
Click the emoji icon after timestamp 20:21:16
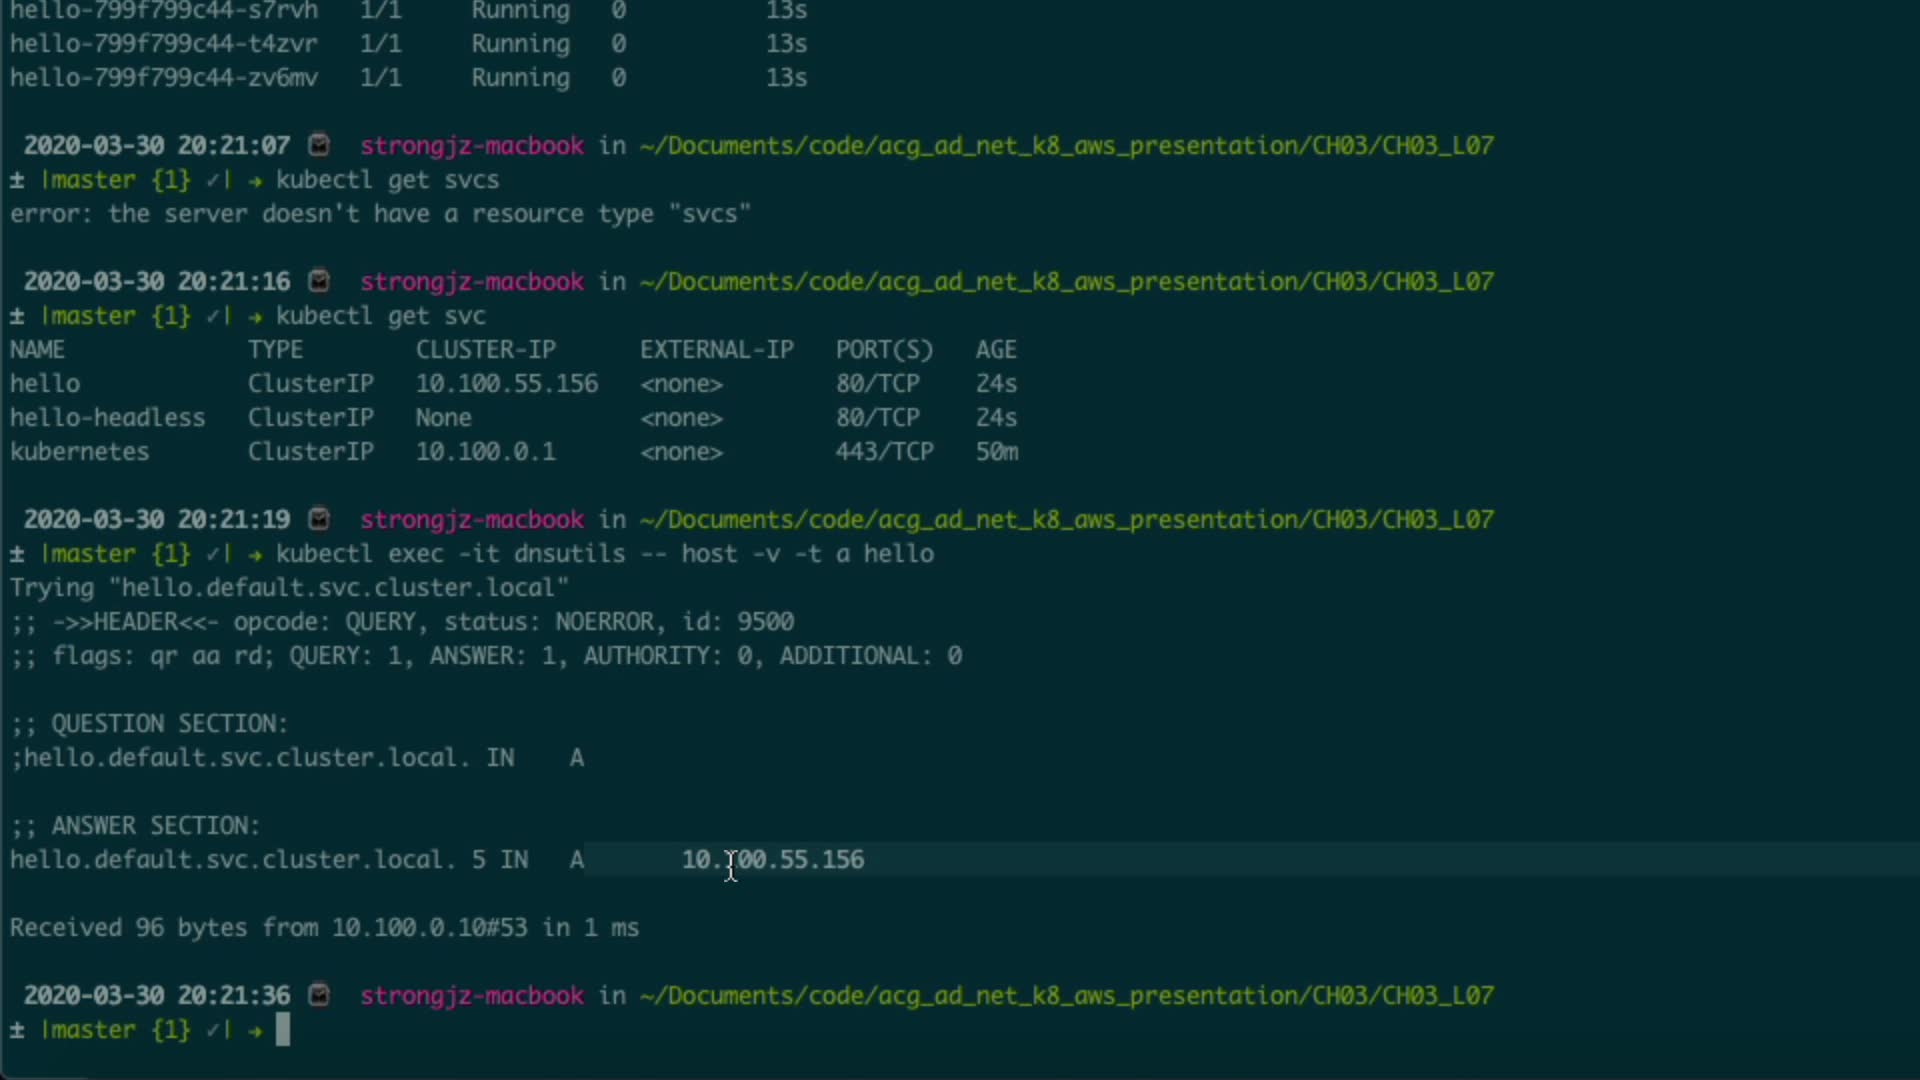click(x=319, y=281)
